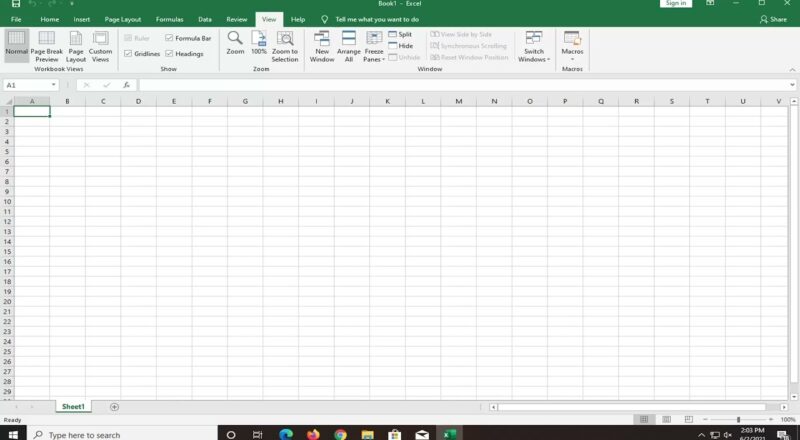Screen dimensions: 800x440
Task: Collapse the ribbon
Action: 792,70
